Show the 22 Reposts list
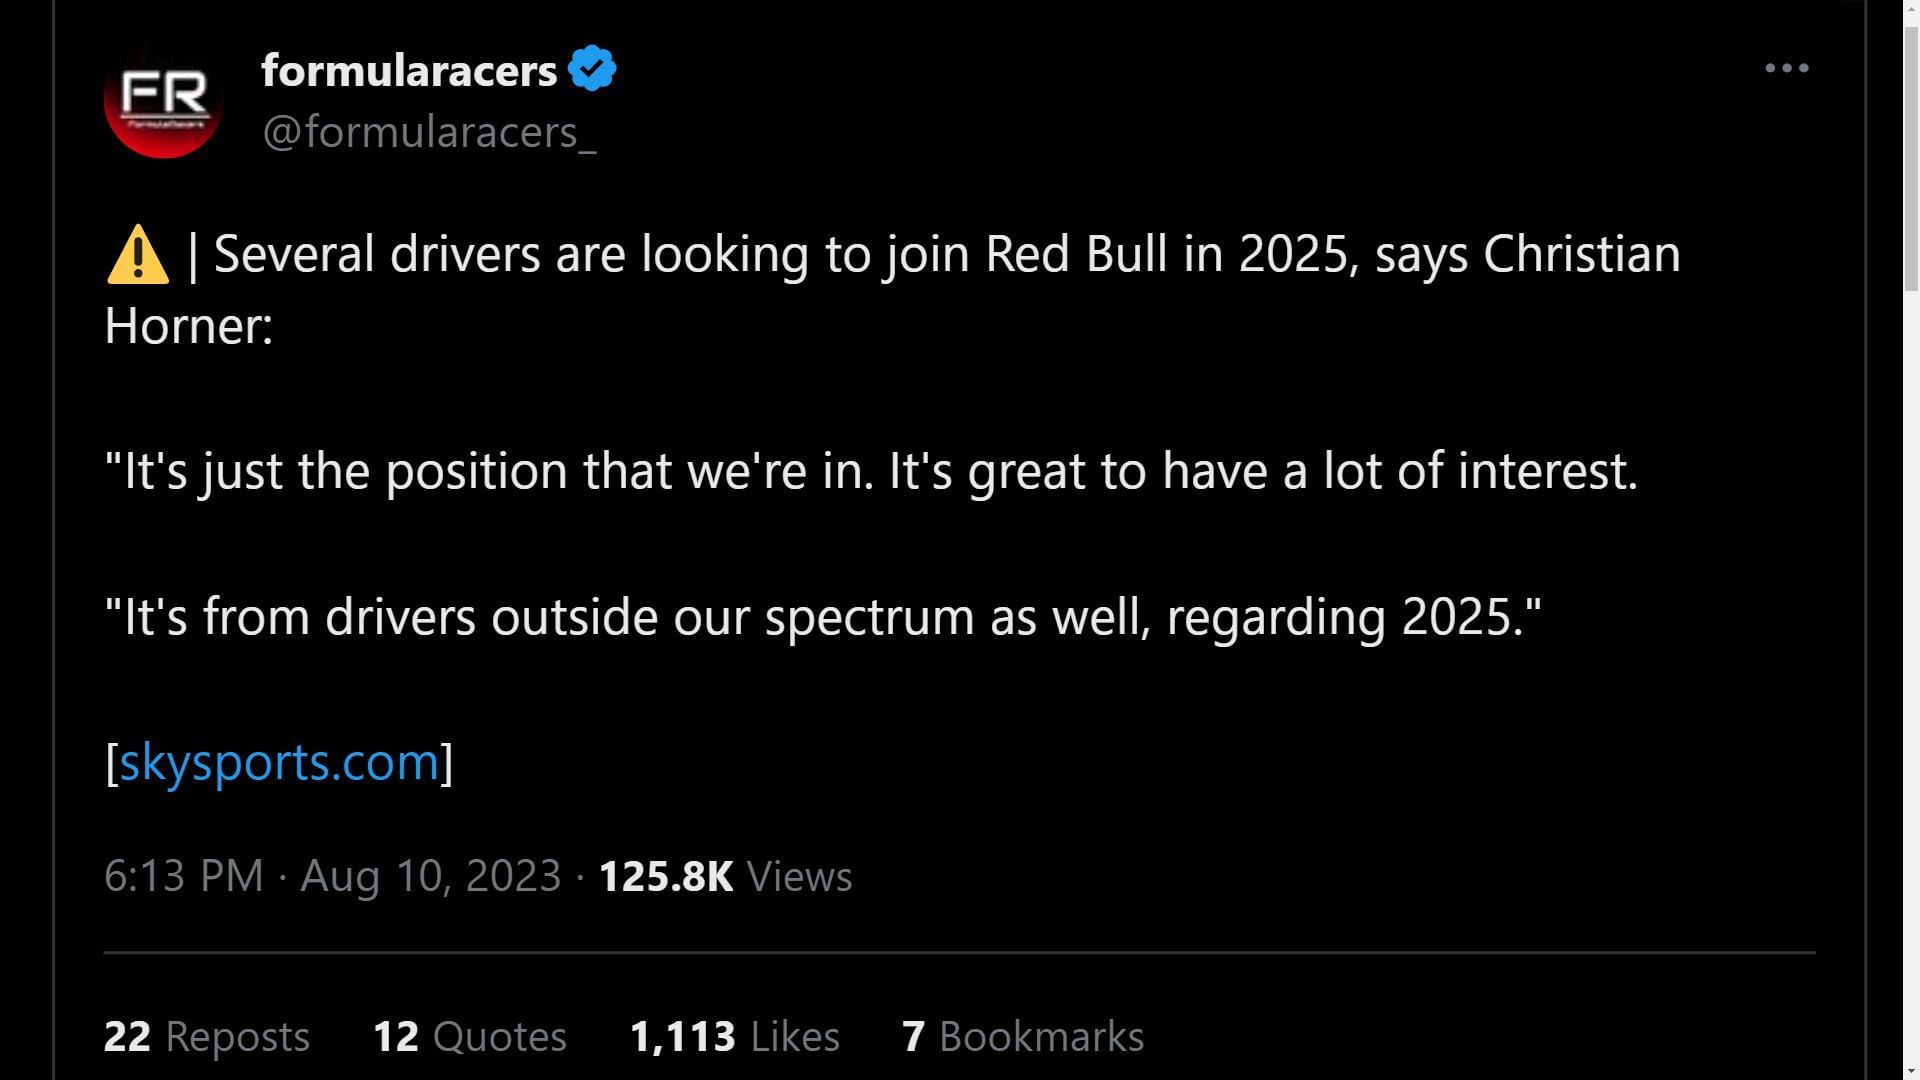This screenshot has height=1080, width=1920. 207,1036
